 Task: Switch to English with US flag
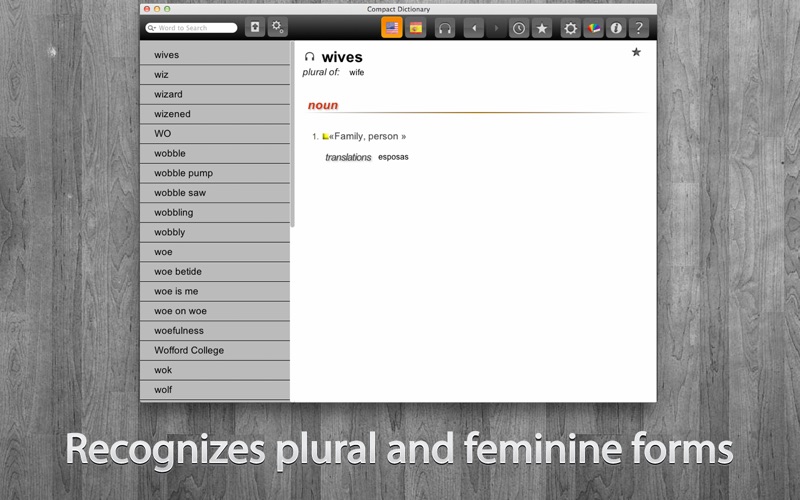392,28
